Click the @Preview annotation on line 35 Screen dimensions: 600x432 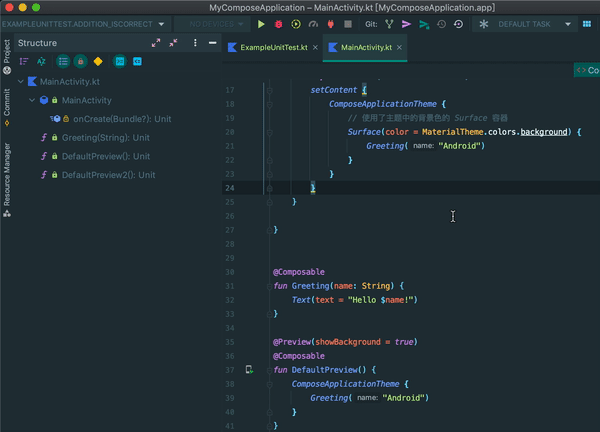coord(292,342)
